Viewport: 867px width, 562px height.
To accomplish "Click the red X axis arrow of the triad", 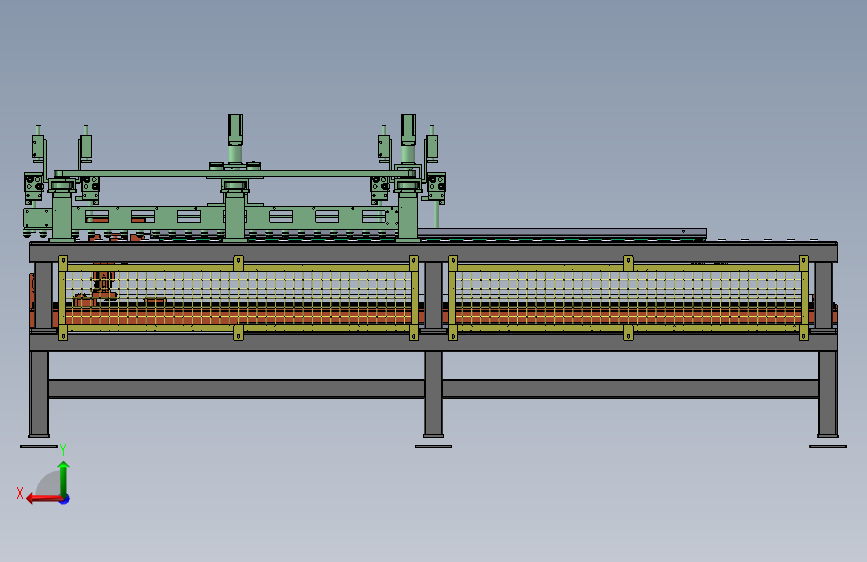I will pos(45,499).
